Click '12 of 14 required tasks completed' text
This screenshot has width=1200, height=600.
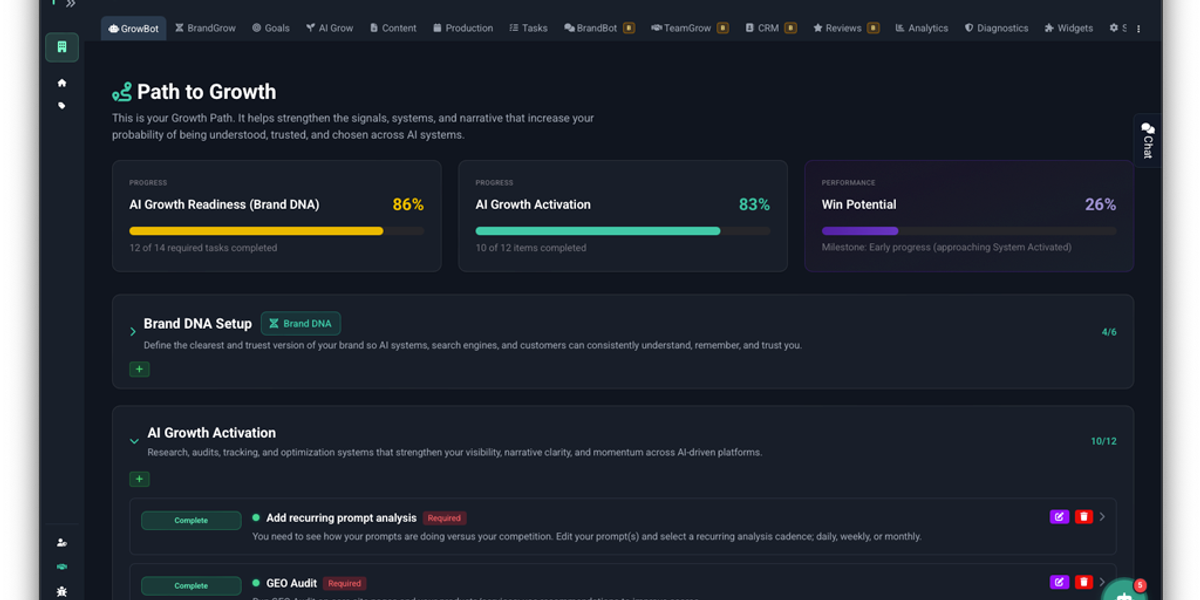pyautogui.click(x=203, y=248)
